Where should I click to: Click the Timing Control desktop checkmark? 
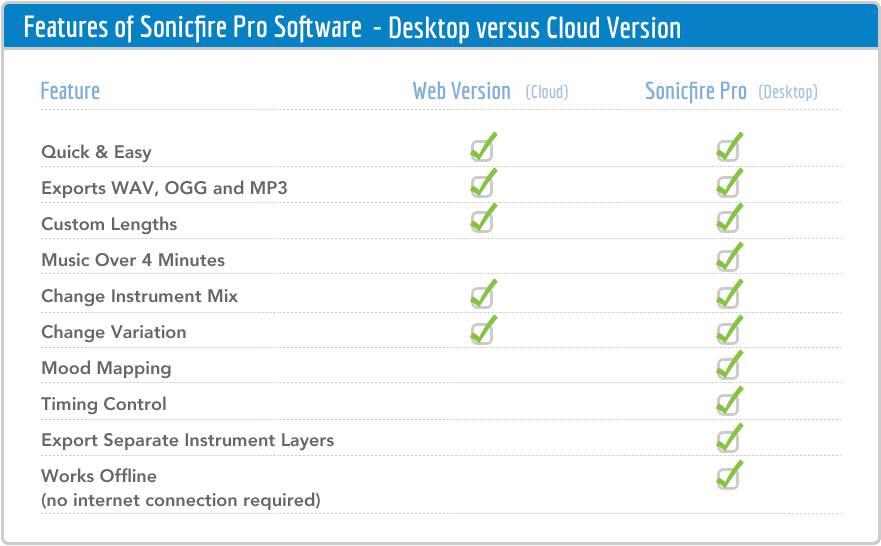(729, 401)
